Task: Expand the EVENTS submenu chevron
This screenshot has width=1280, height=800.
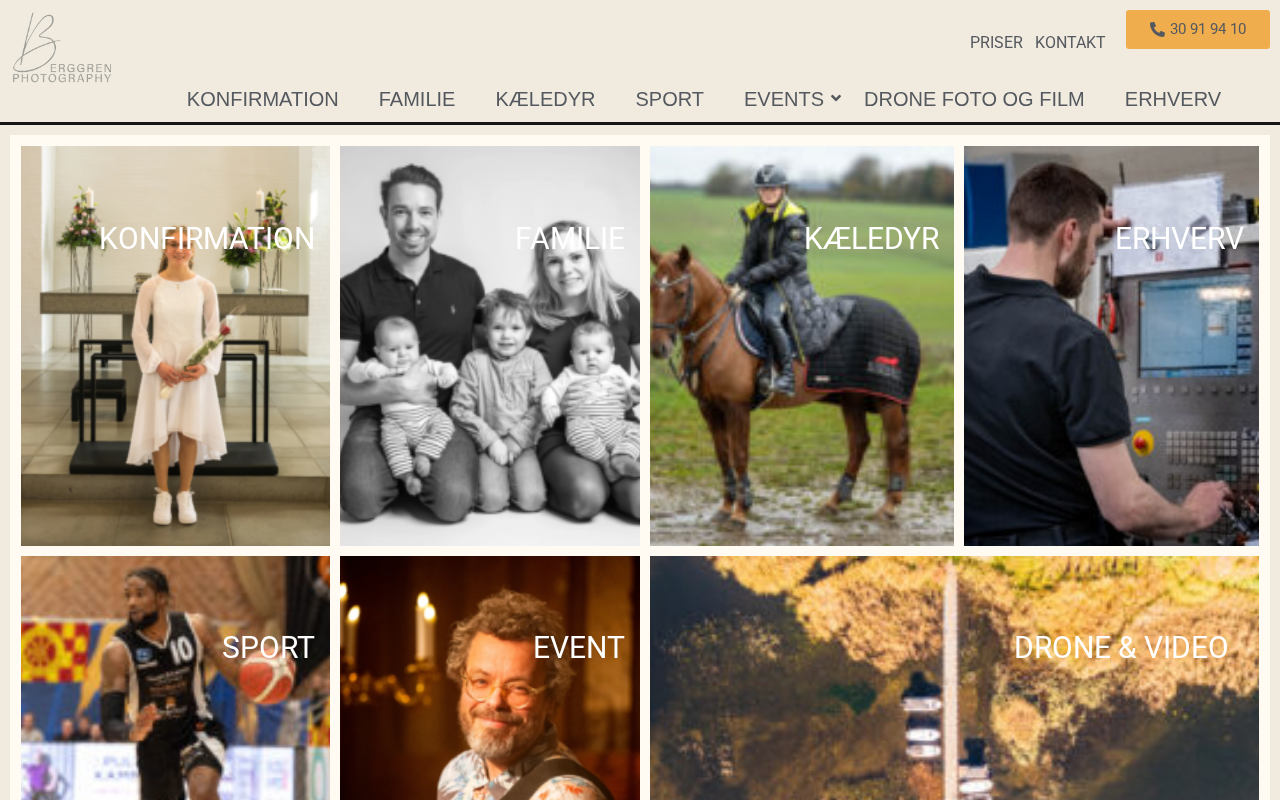Action: (x=836, y=98)
